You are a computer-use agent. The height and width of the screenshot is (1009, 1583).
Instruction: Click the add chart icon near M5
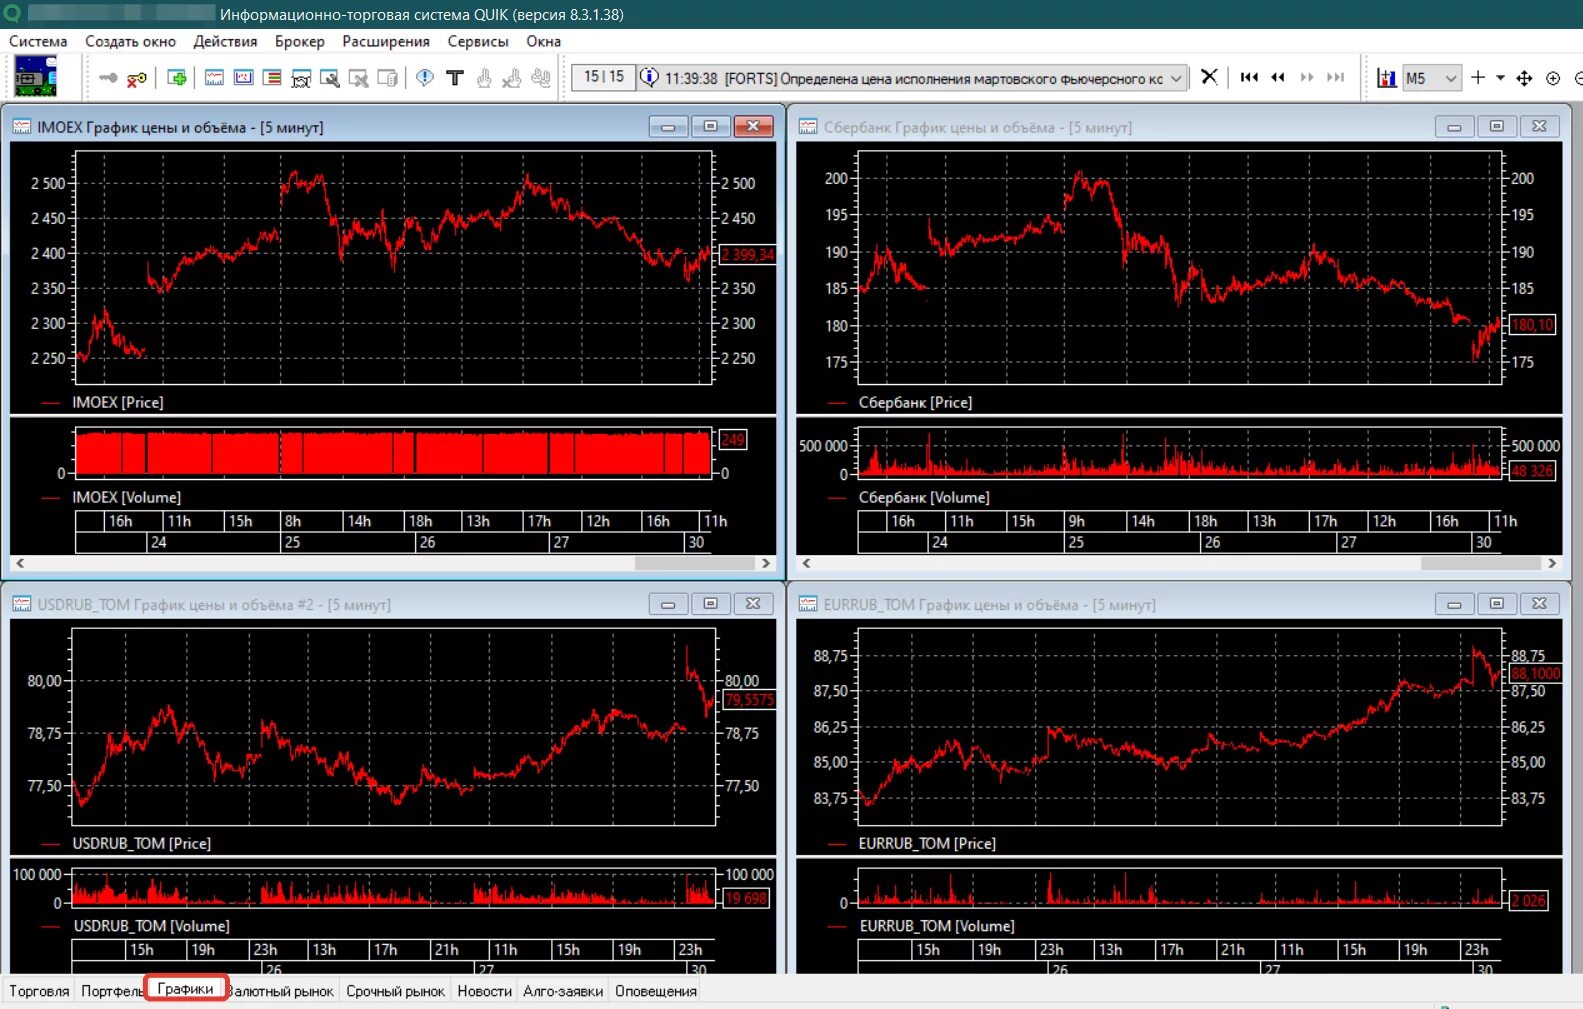pos(1386,78)
